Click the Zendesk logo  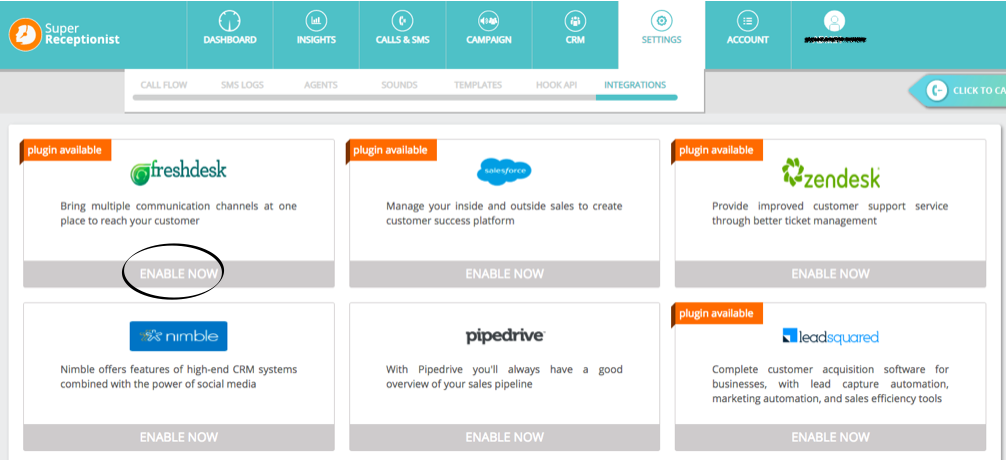coord(831,173)
